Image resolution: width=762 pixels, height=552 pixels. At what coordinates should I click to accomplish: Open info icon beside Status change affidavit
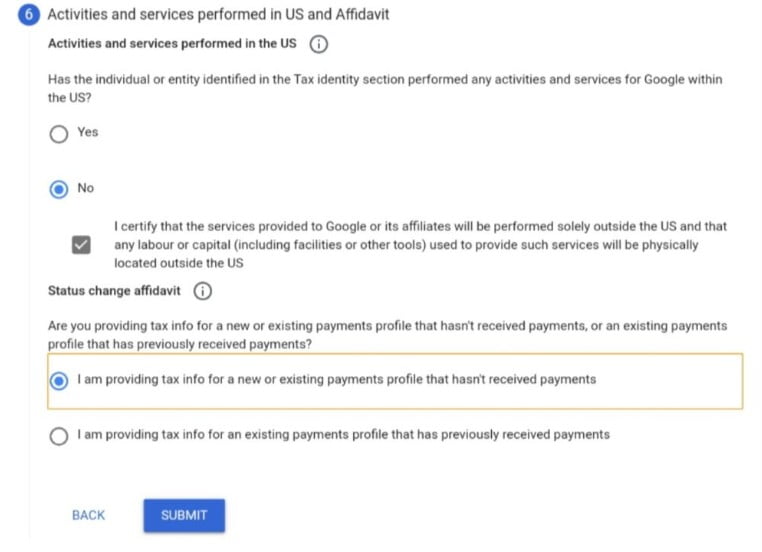[203, 291]
